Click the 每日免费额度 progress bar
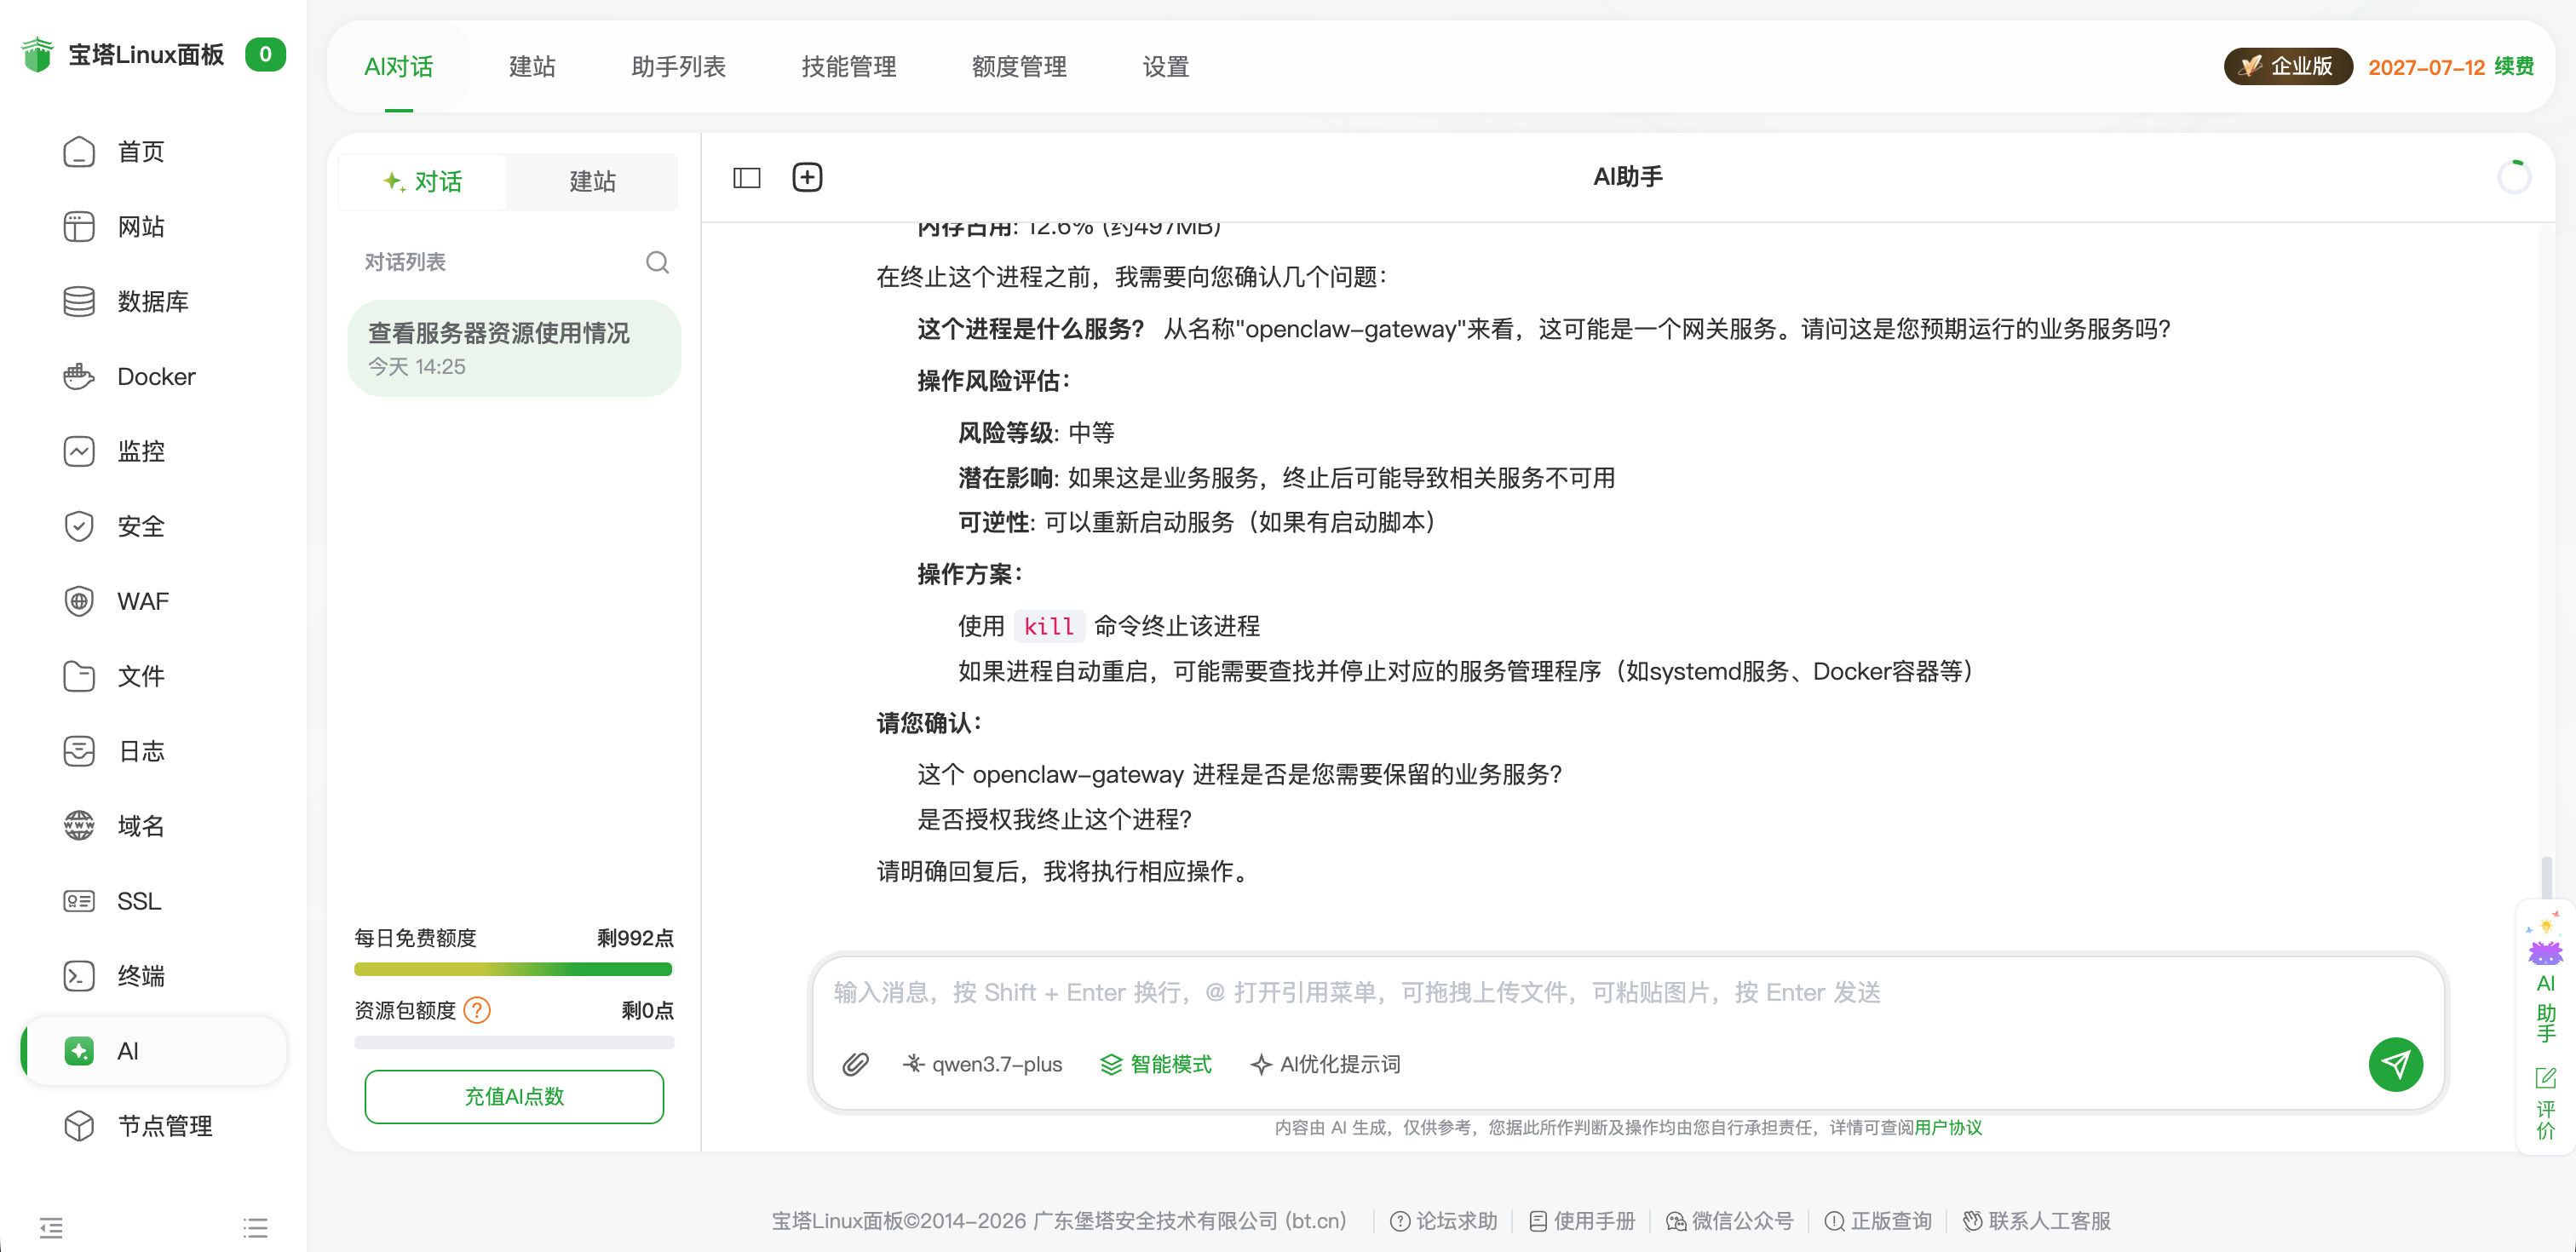Screen dimensions: 2576x1252 point(513,969)
